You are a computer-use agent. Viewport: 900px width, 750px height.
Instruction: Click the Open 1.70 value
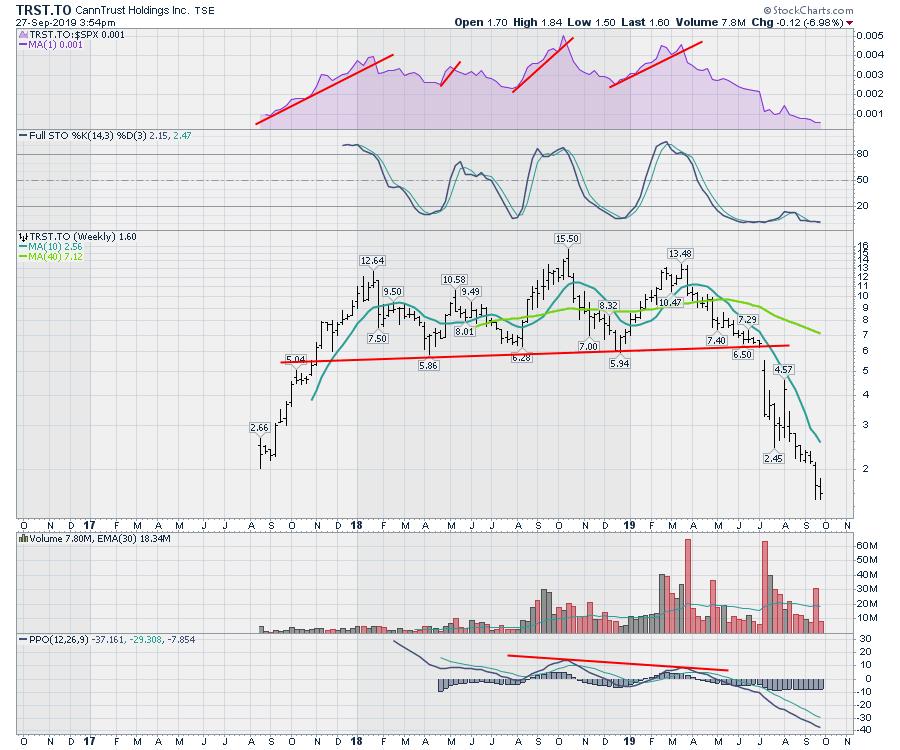click(481, 22)
